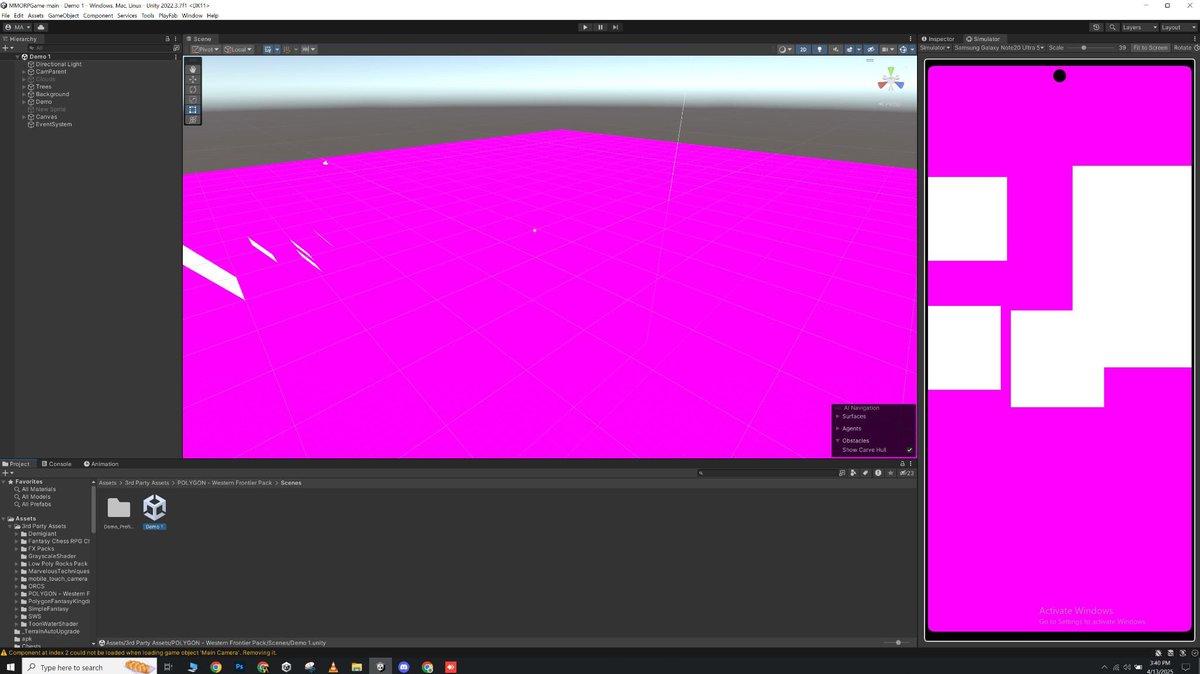The height and width of the screenshot is (674, 1200).
Task: Collapse the Obstacles section in AI Navigation overlay
Action: (x=838, y=440)
